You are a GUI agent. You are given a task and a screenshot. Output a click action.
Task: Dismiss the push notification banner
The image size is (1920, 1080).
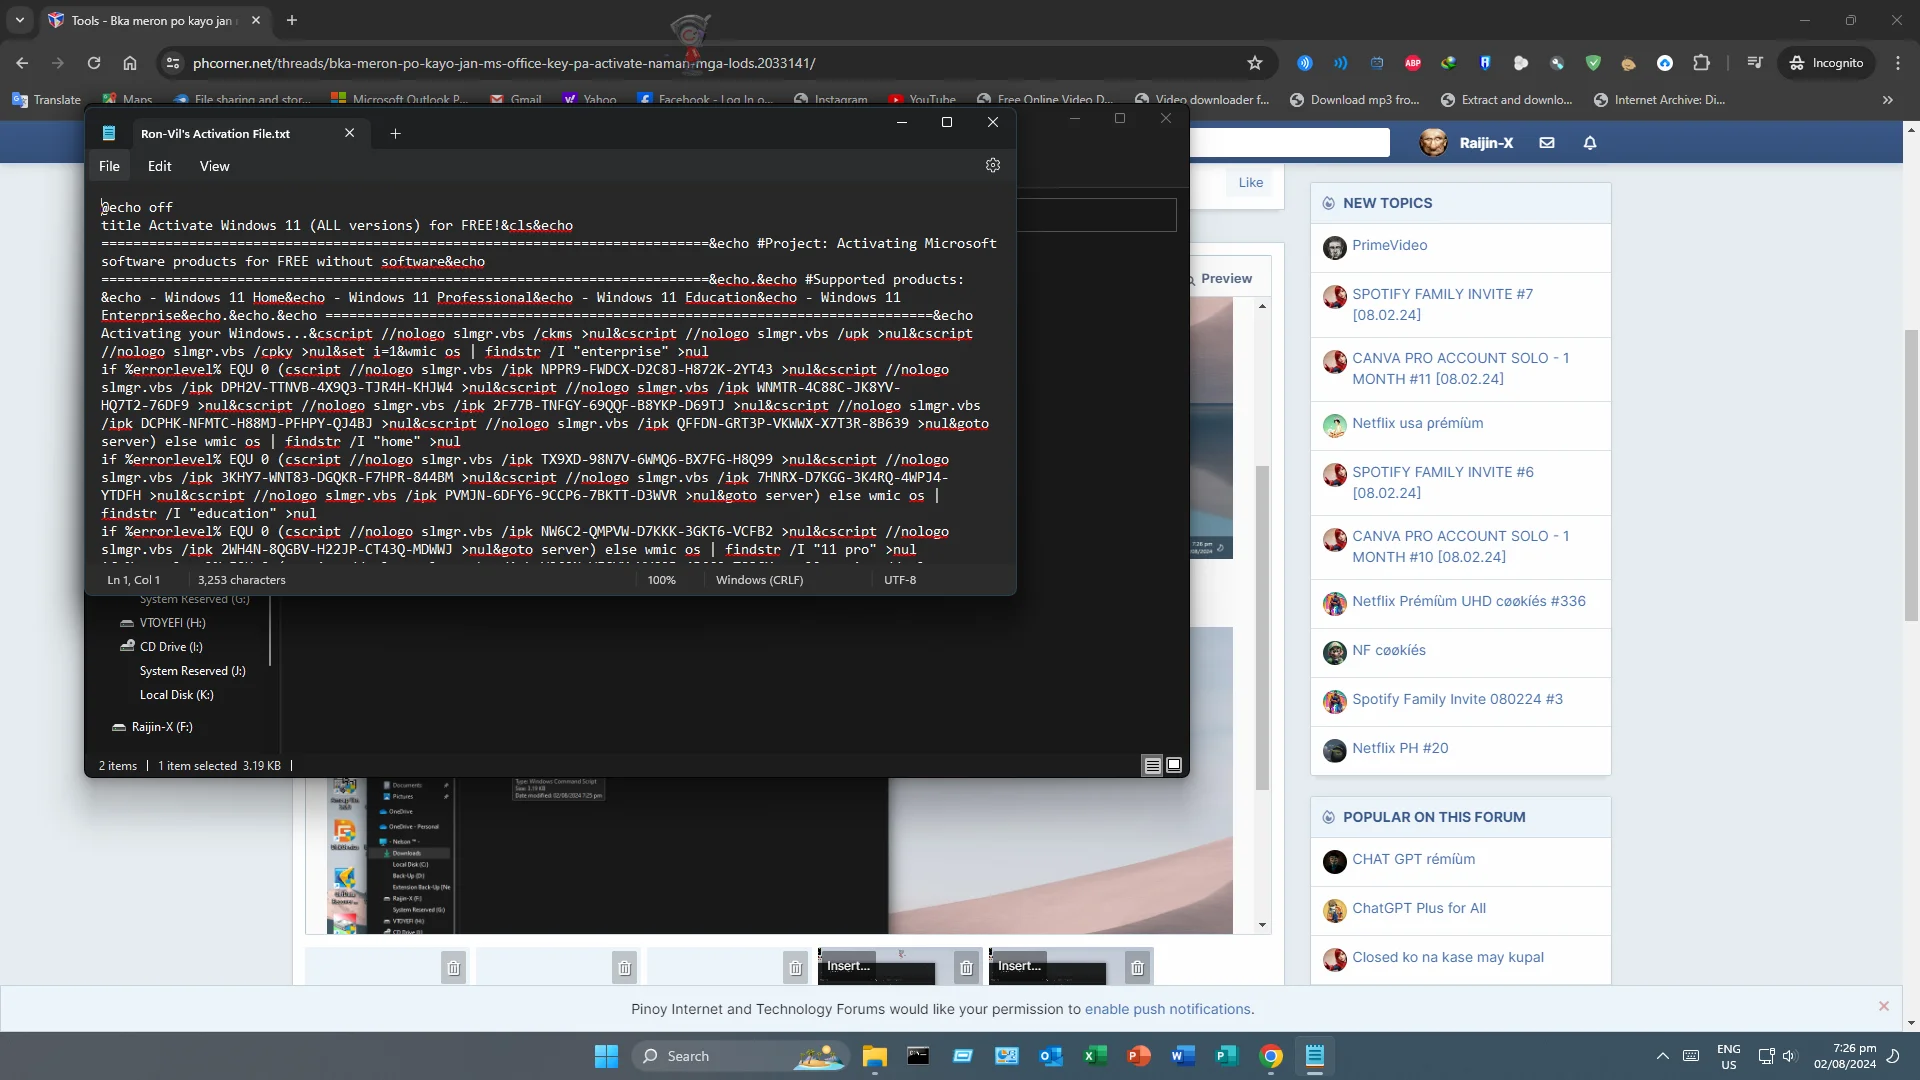(1883, 1006)
